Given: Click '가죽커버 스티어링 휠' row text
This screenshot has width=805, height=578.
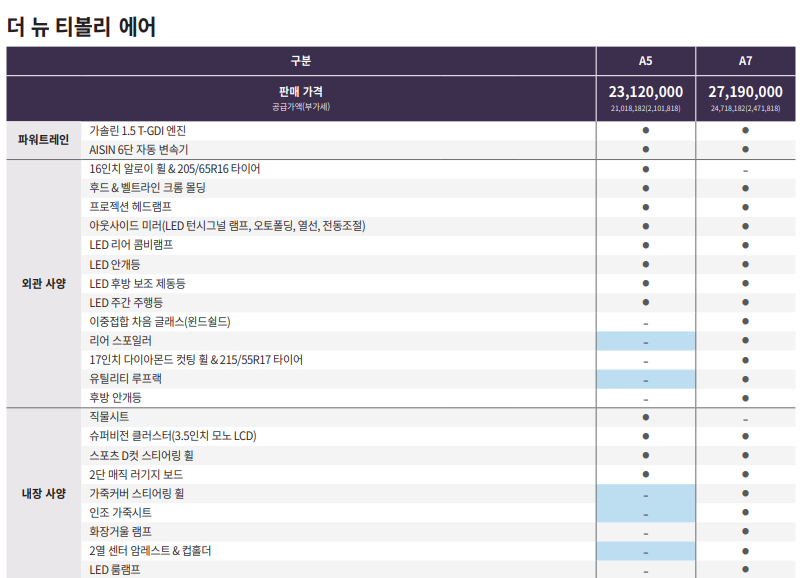Looking at the screenshot, I should click(x=137, y=494).
